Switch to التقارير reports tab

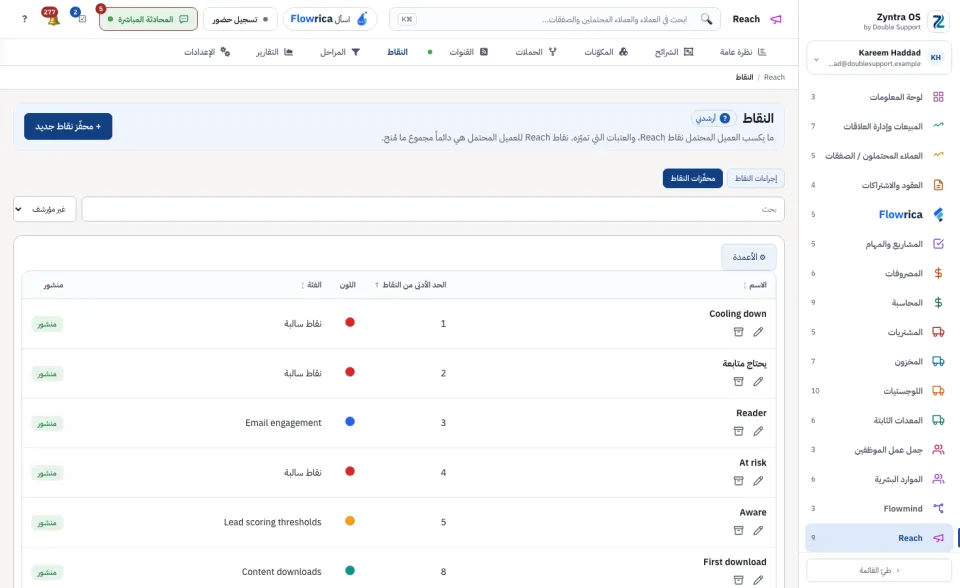pyautogui.click(x=274, y=52)
